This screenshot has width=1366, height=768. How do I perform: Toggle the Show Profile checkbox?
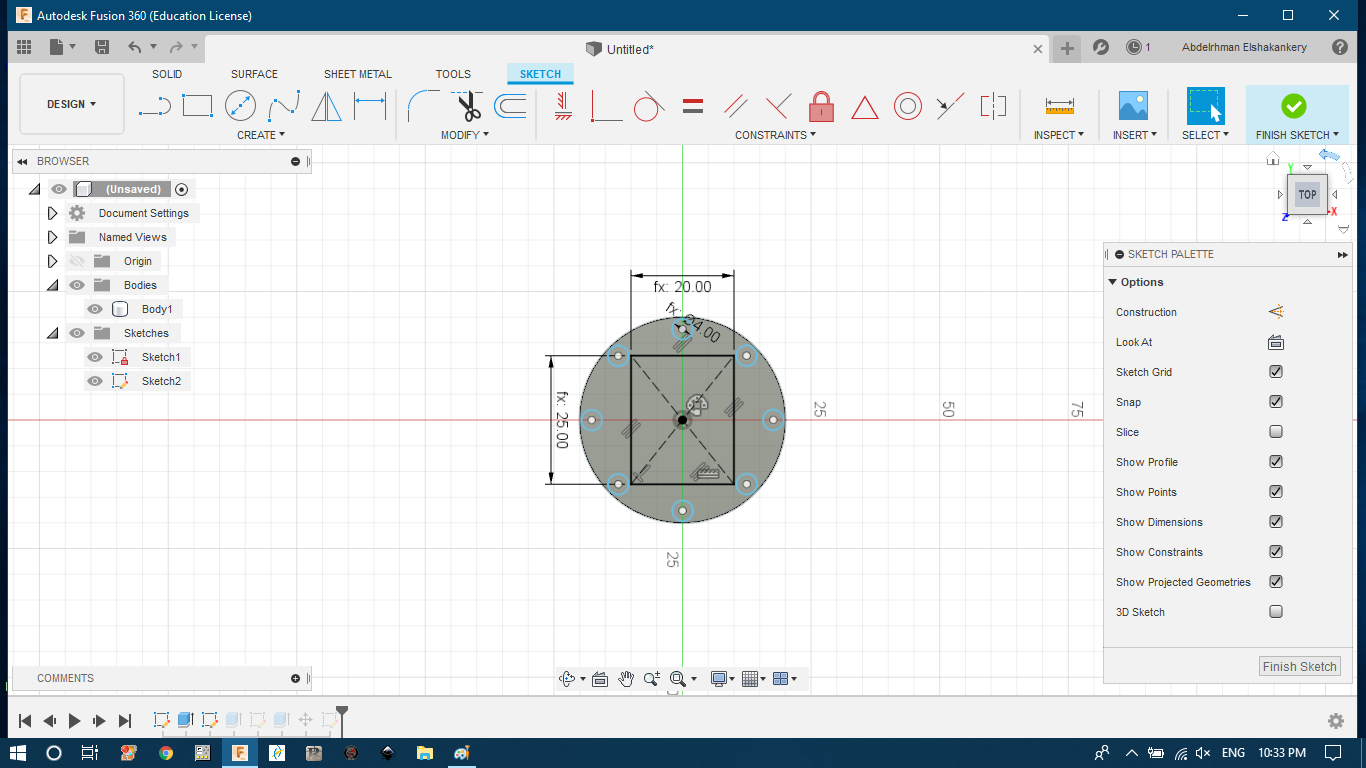pyautogui.click(x=1276, y=462)
